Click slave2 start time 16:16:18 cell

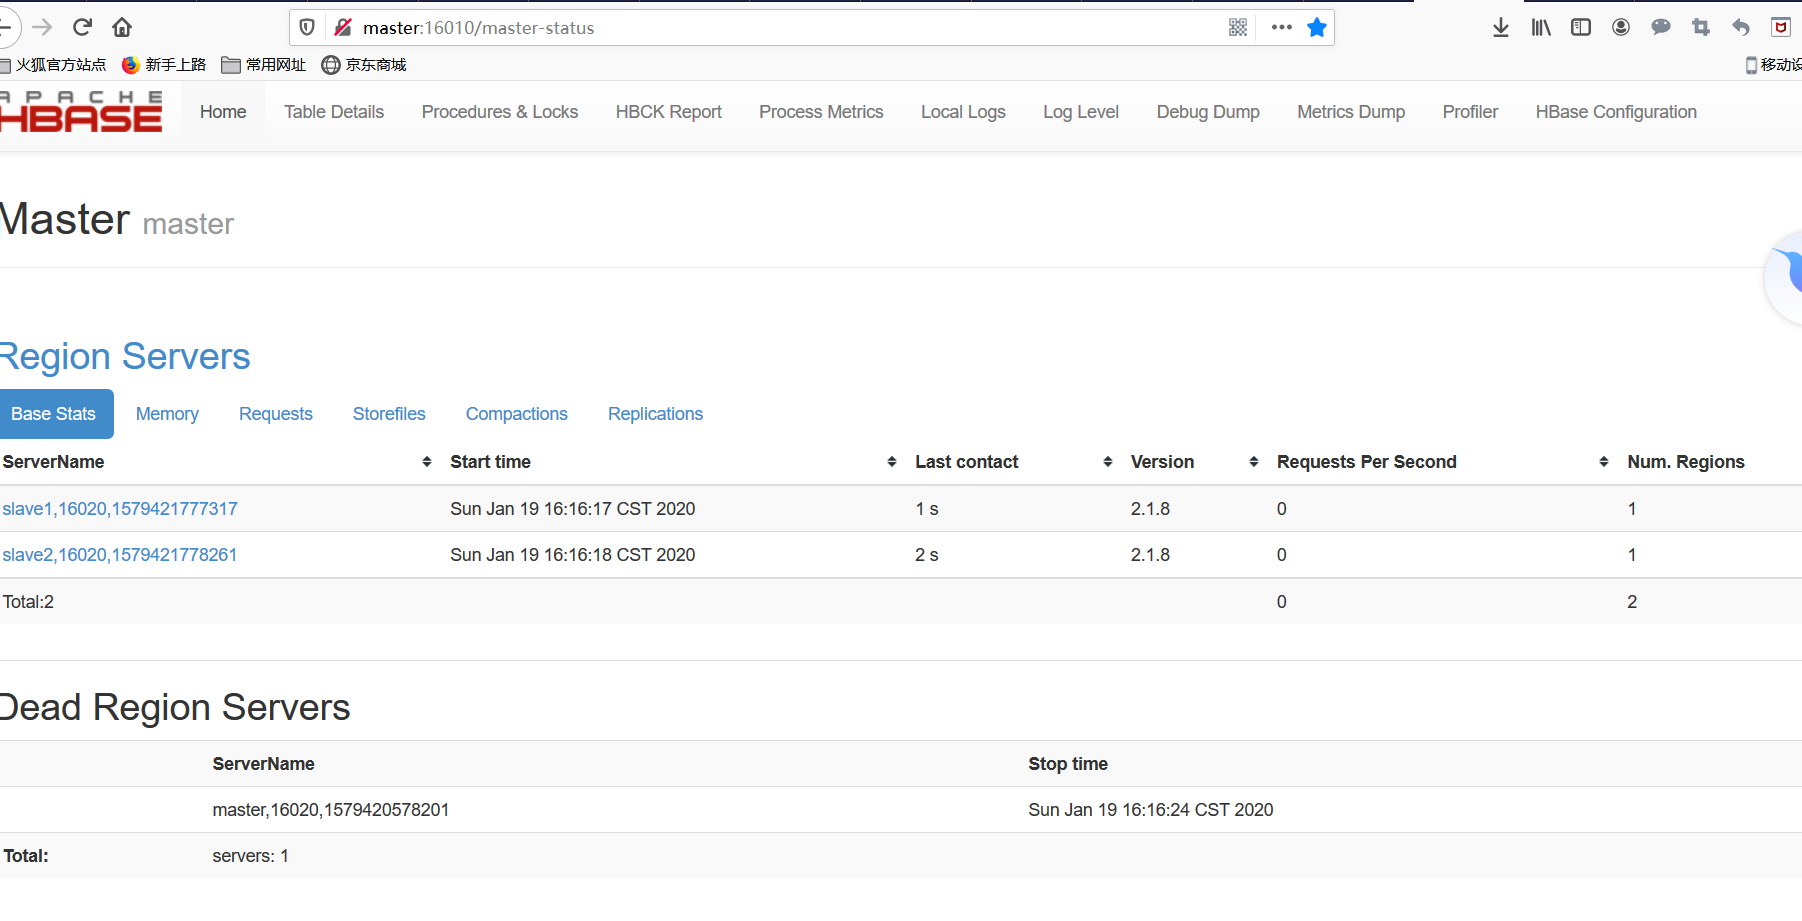[x=572, y=555]
